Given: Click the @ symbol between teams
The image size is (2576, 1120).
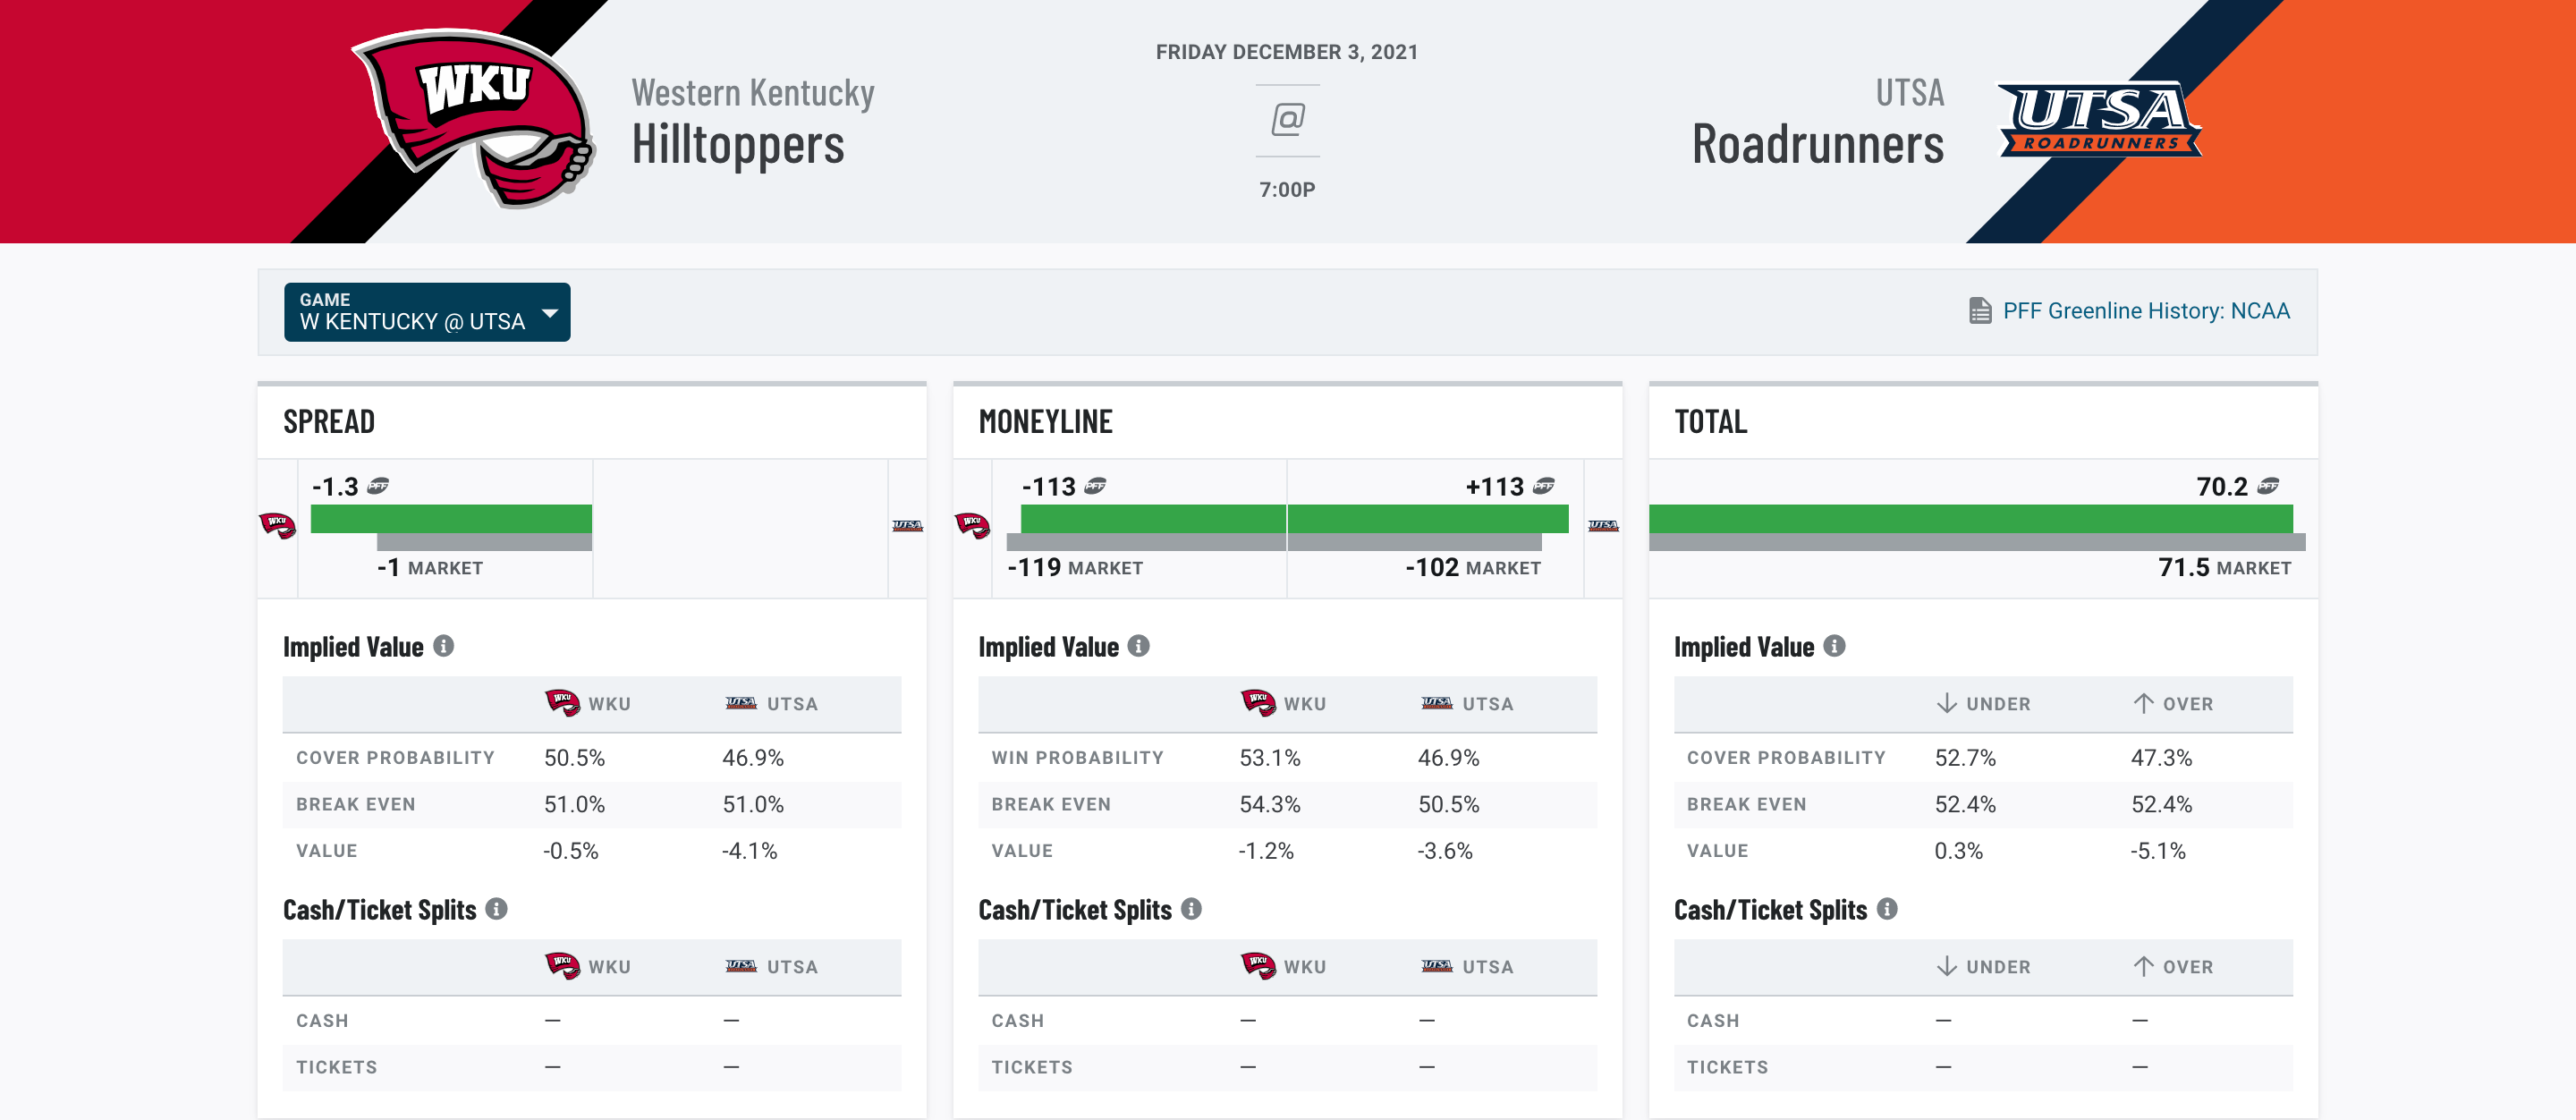Looking at the screenshot, I should [1287, 120].
